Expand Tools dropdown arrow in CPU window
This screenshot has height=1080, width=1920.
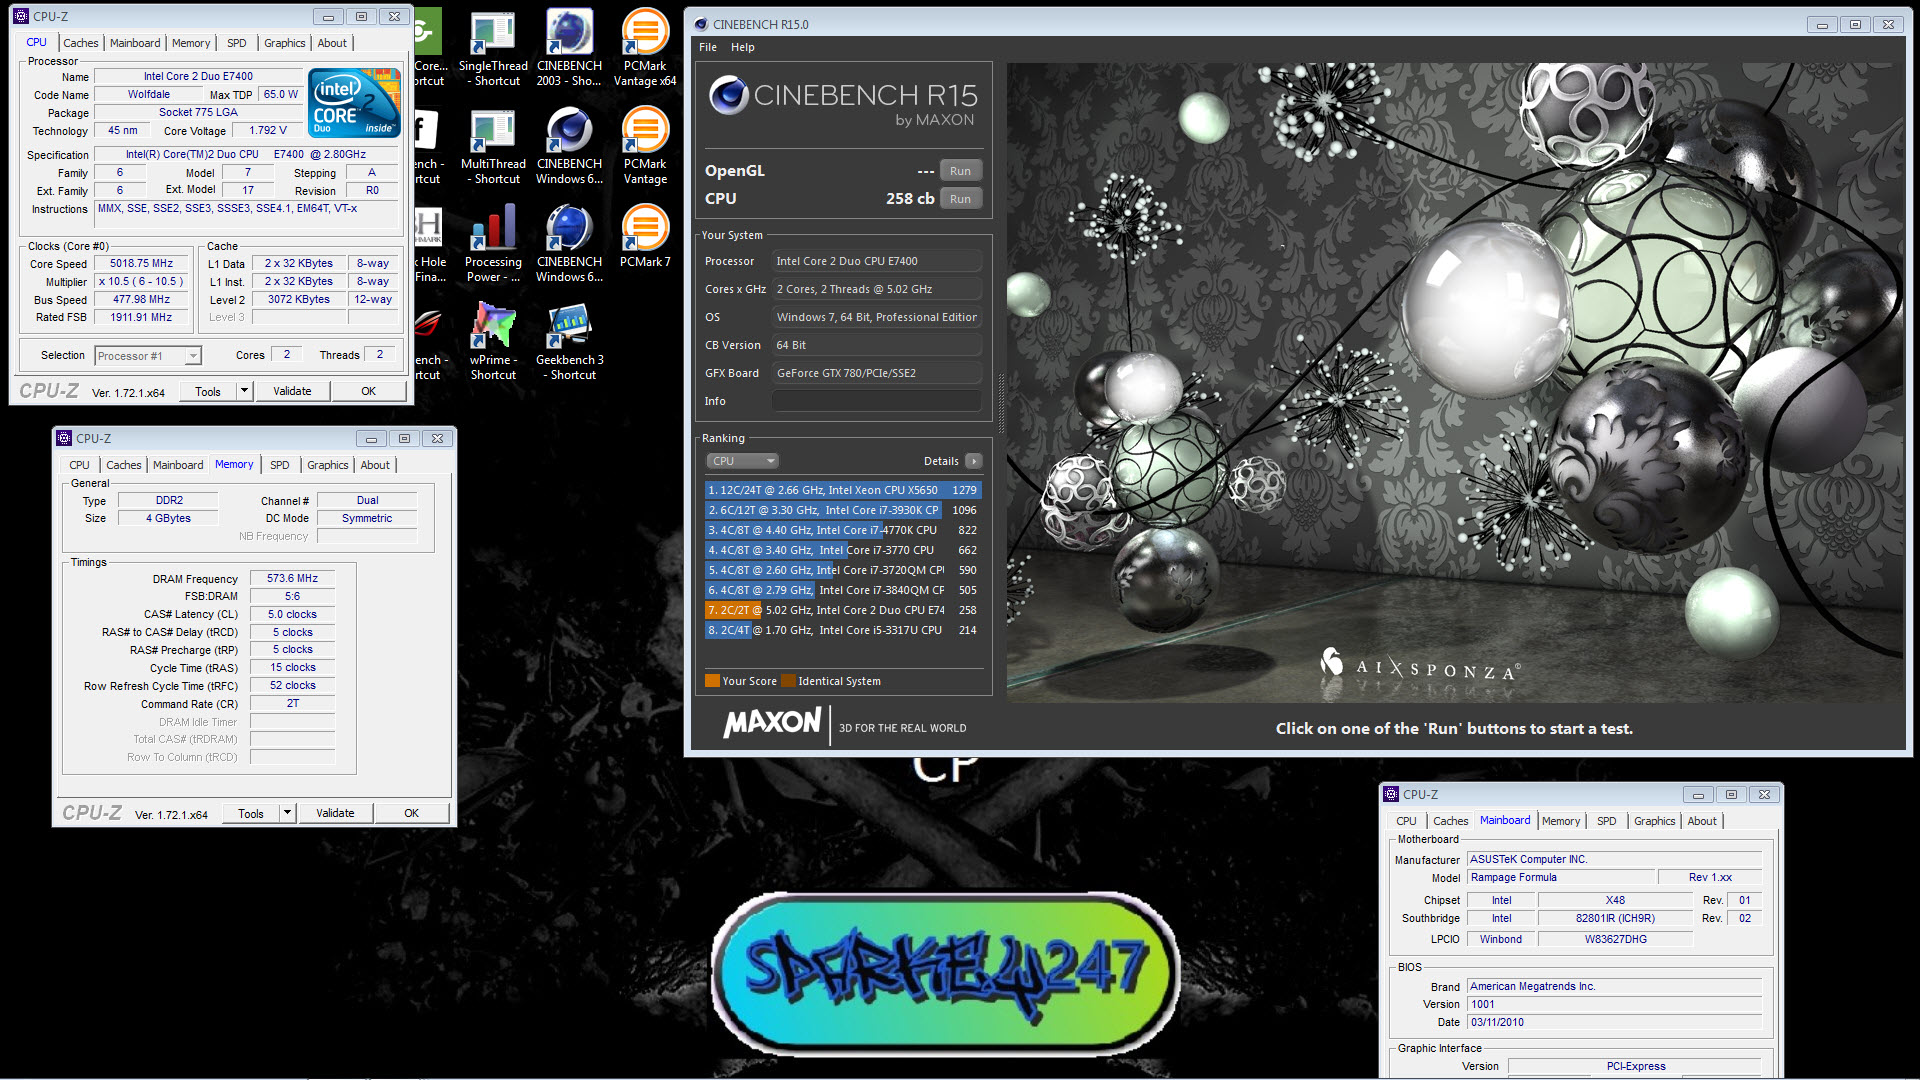[x=244, y=391]
